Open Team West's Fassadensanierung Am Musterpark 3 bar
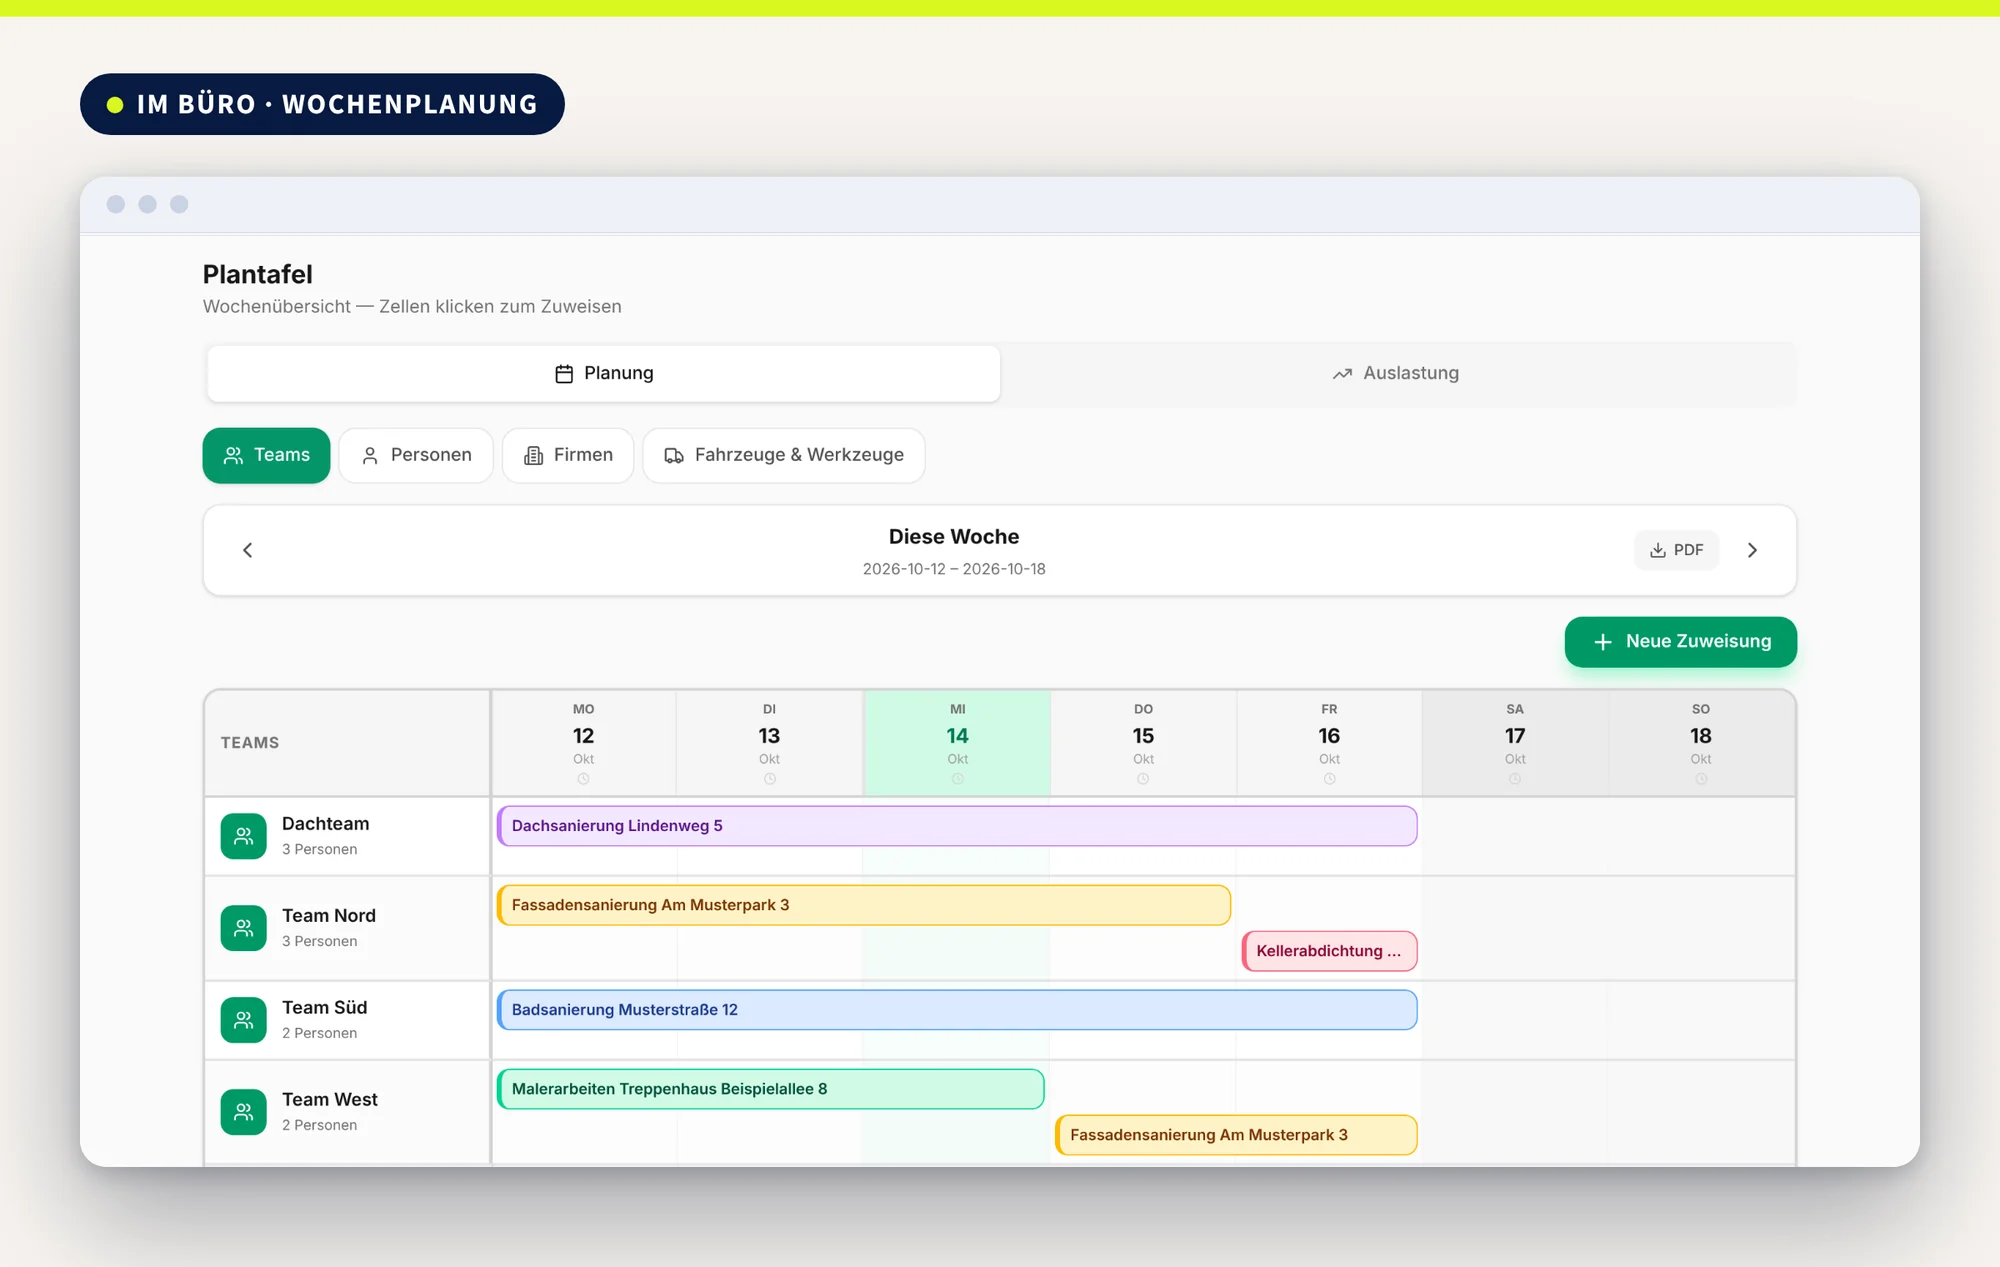 (x=1236, y=1135)
